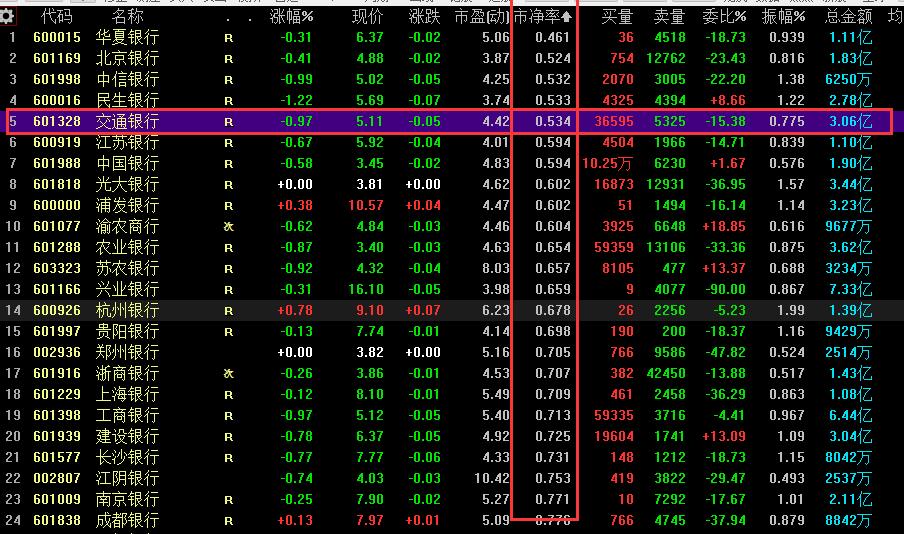Click buy volume 10.25万 of 中国银行
This screenshot has width=904, height=534.
(607, 164)
